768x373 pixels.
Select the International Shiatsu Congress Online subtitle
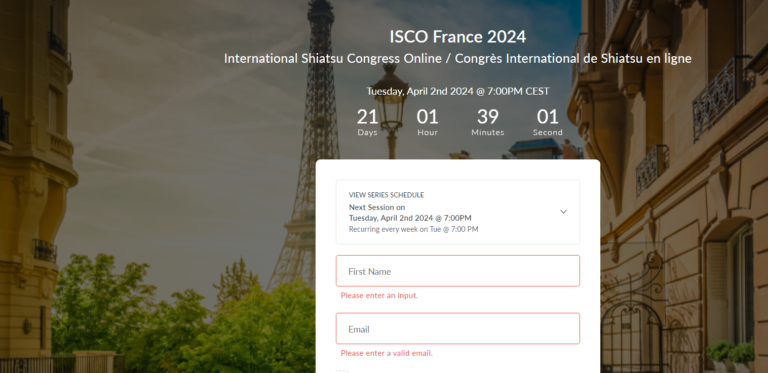point(457,59)
